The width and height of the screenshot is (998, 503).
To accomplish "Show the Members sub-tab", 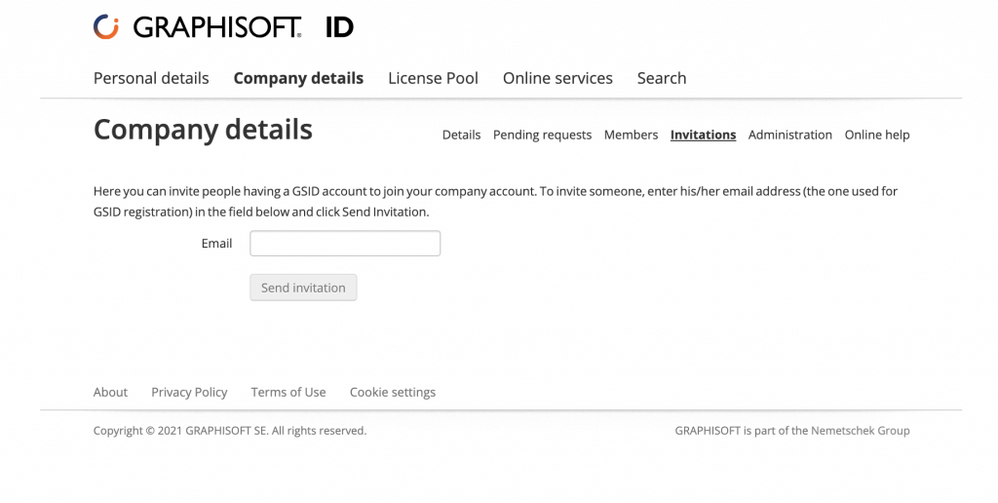I will (x=631, y=135).
